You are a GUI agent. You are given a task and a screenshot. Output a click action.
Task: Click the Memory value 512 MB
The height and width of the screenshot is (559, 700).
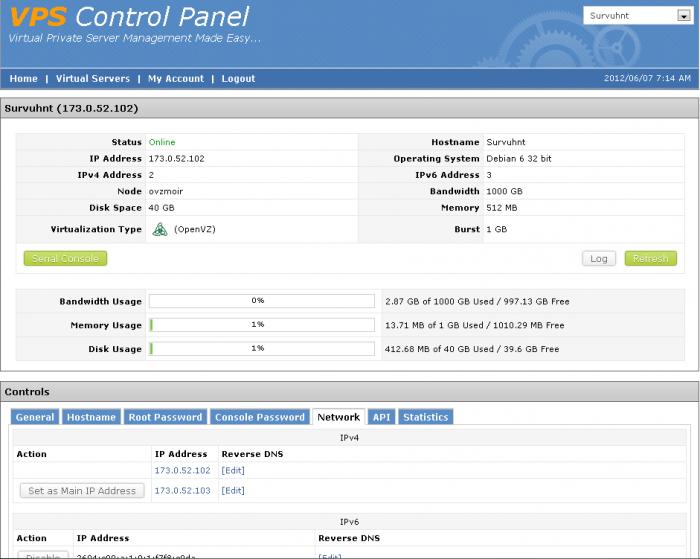(502, 208)
